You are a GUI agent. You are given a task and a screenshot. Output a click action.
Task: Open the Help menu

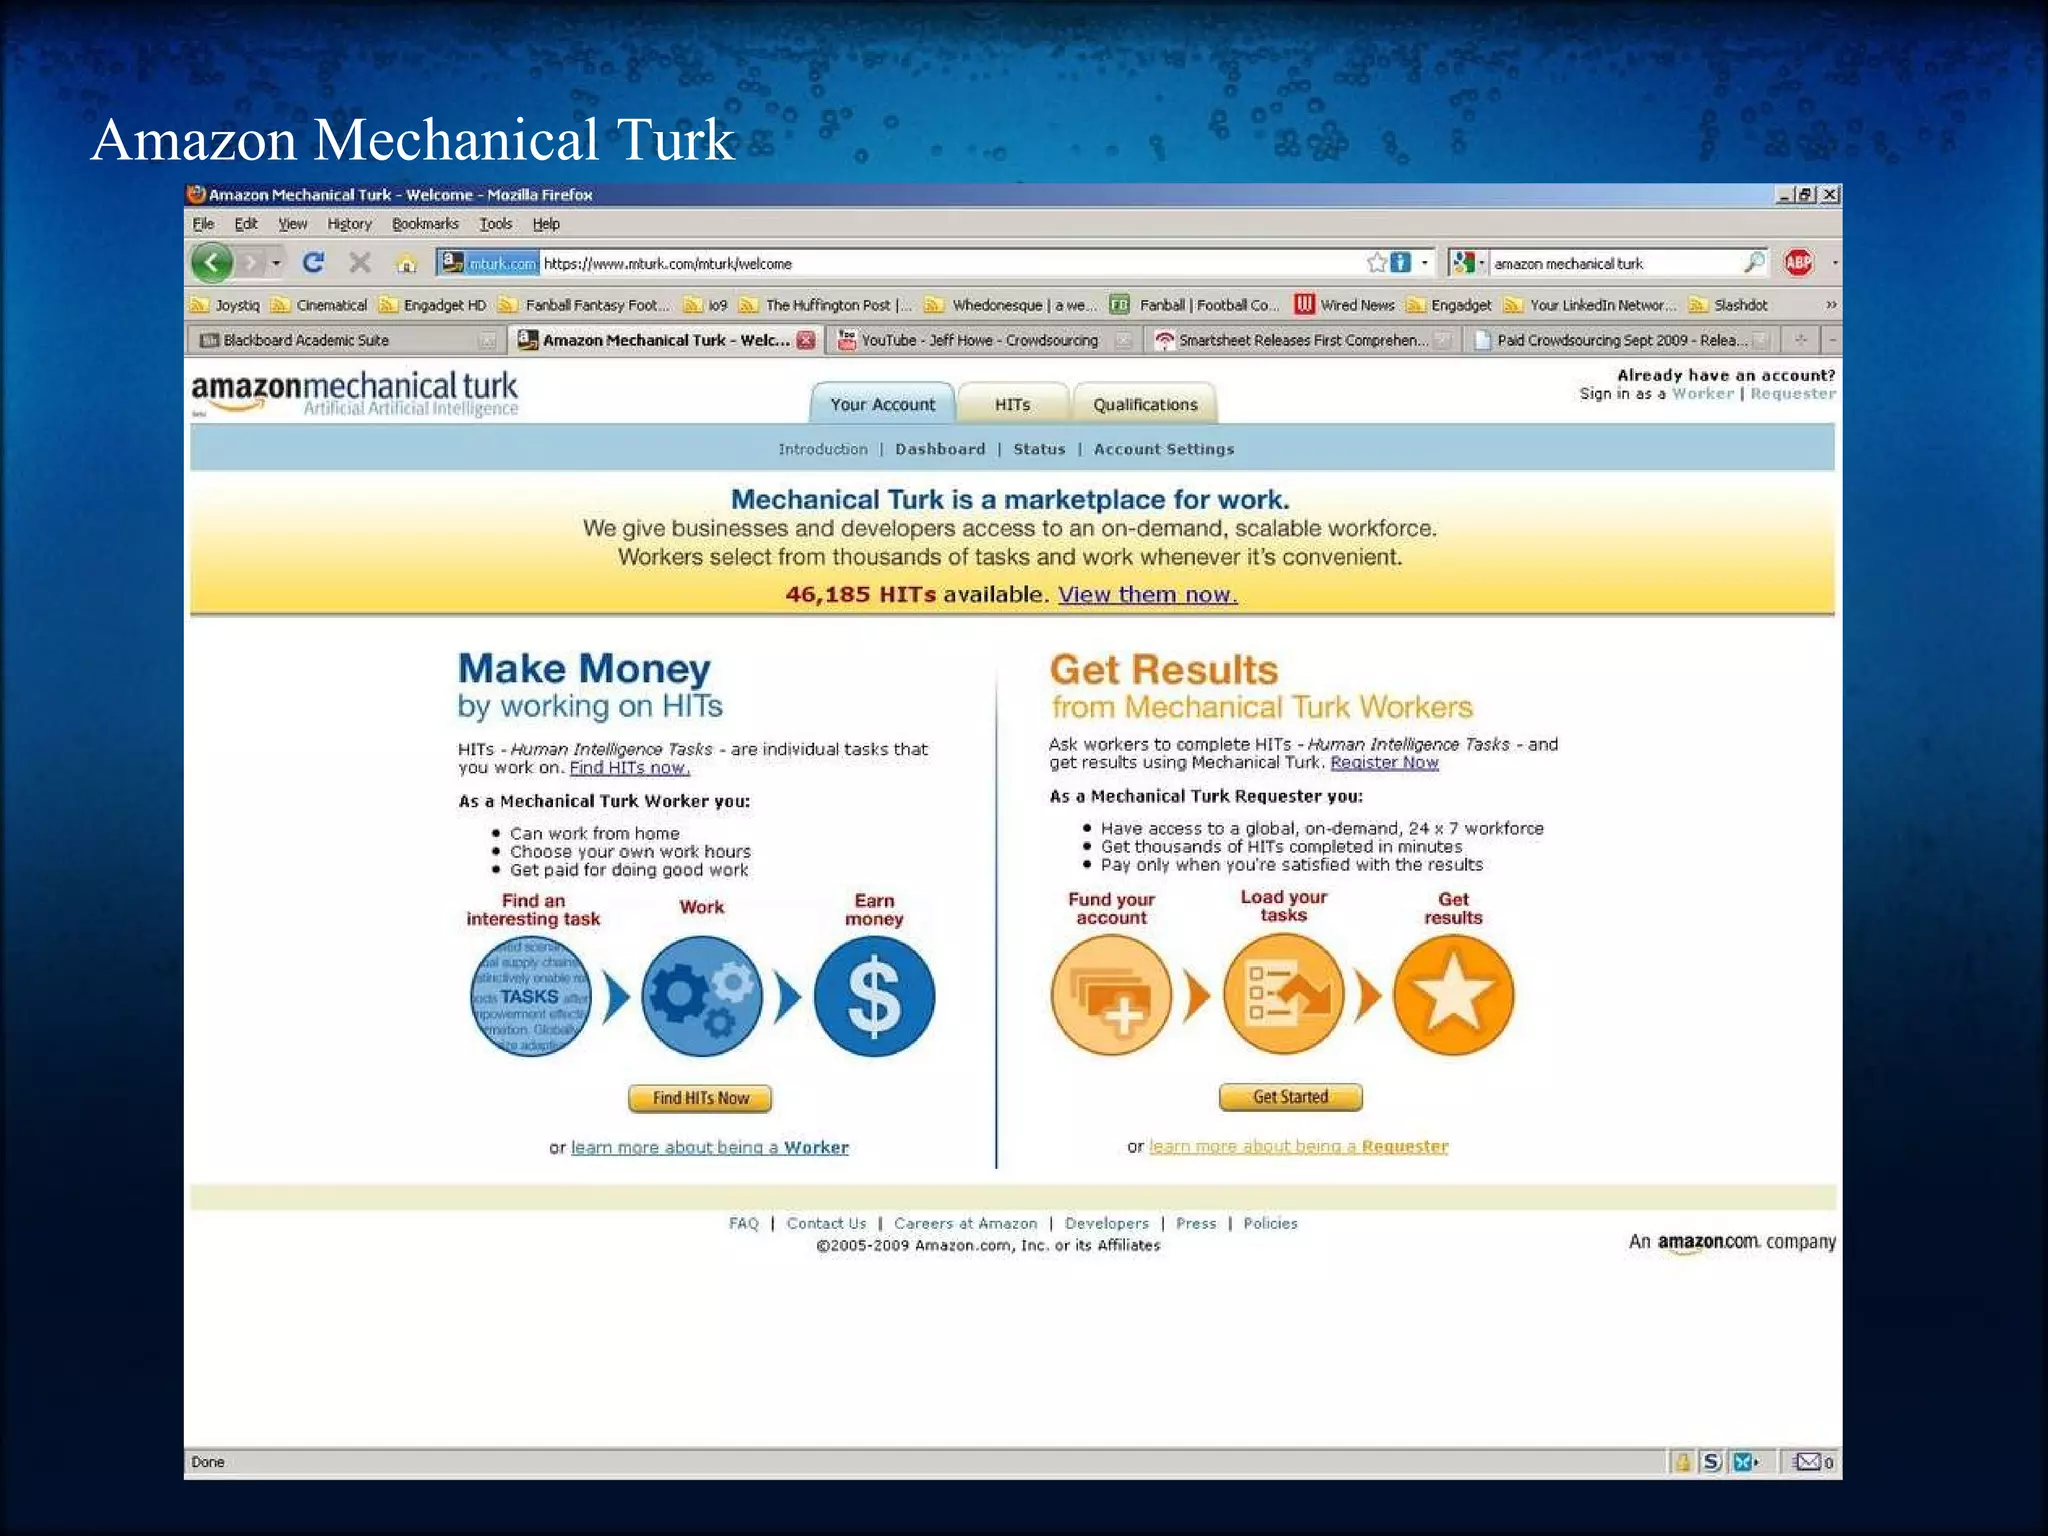[x=546, y=224]
